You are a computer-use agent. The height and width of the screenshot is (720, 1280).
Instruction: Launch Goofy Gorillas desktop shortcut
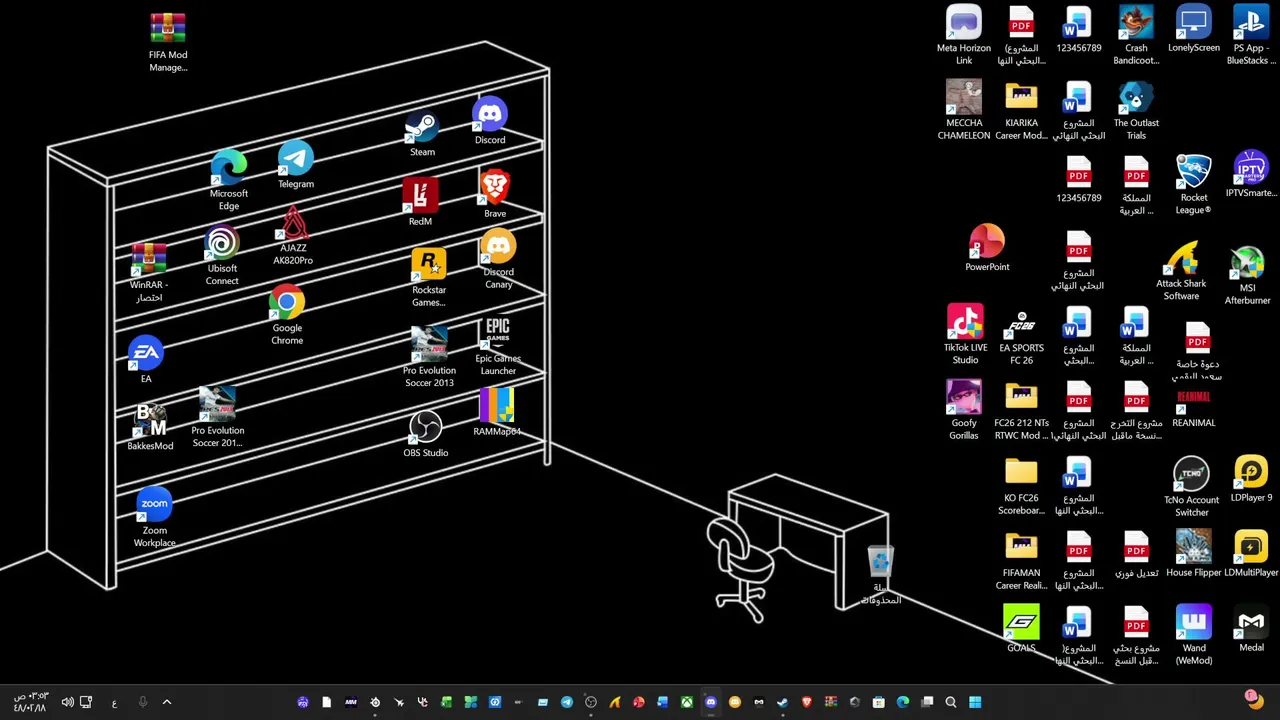(x=964, y=411)
